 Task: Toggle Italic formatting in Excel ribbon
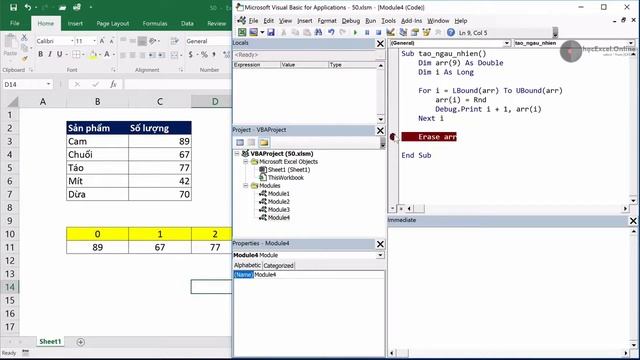(x=50, y=54)
